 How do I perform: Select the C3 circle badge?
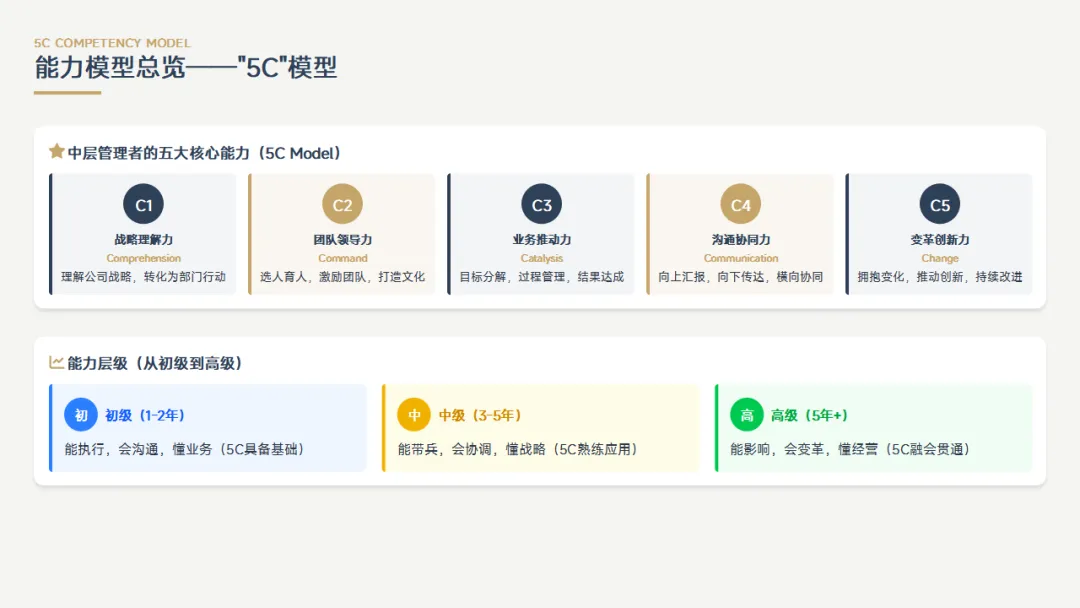541,205
